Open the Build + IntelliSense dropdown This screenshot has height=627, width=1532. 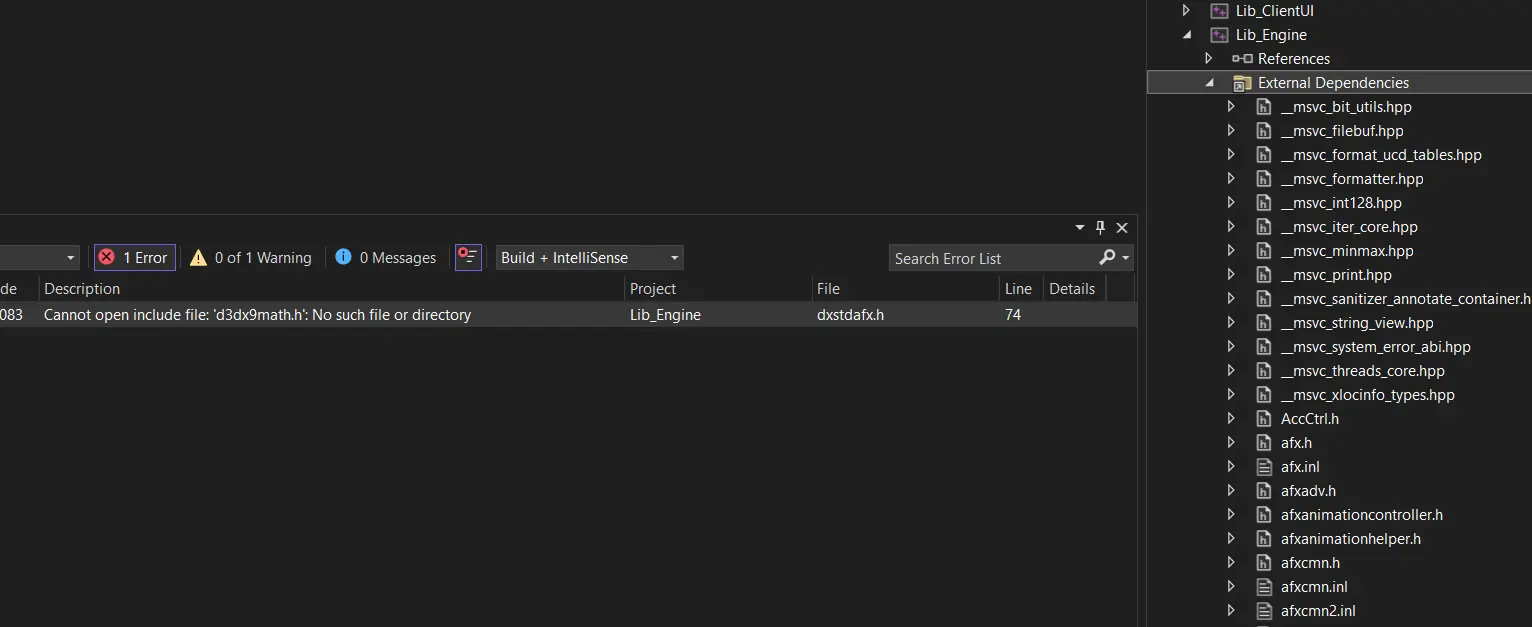(590, 258)
